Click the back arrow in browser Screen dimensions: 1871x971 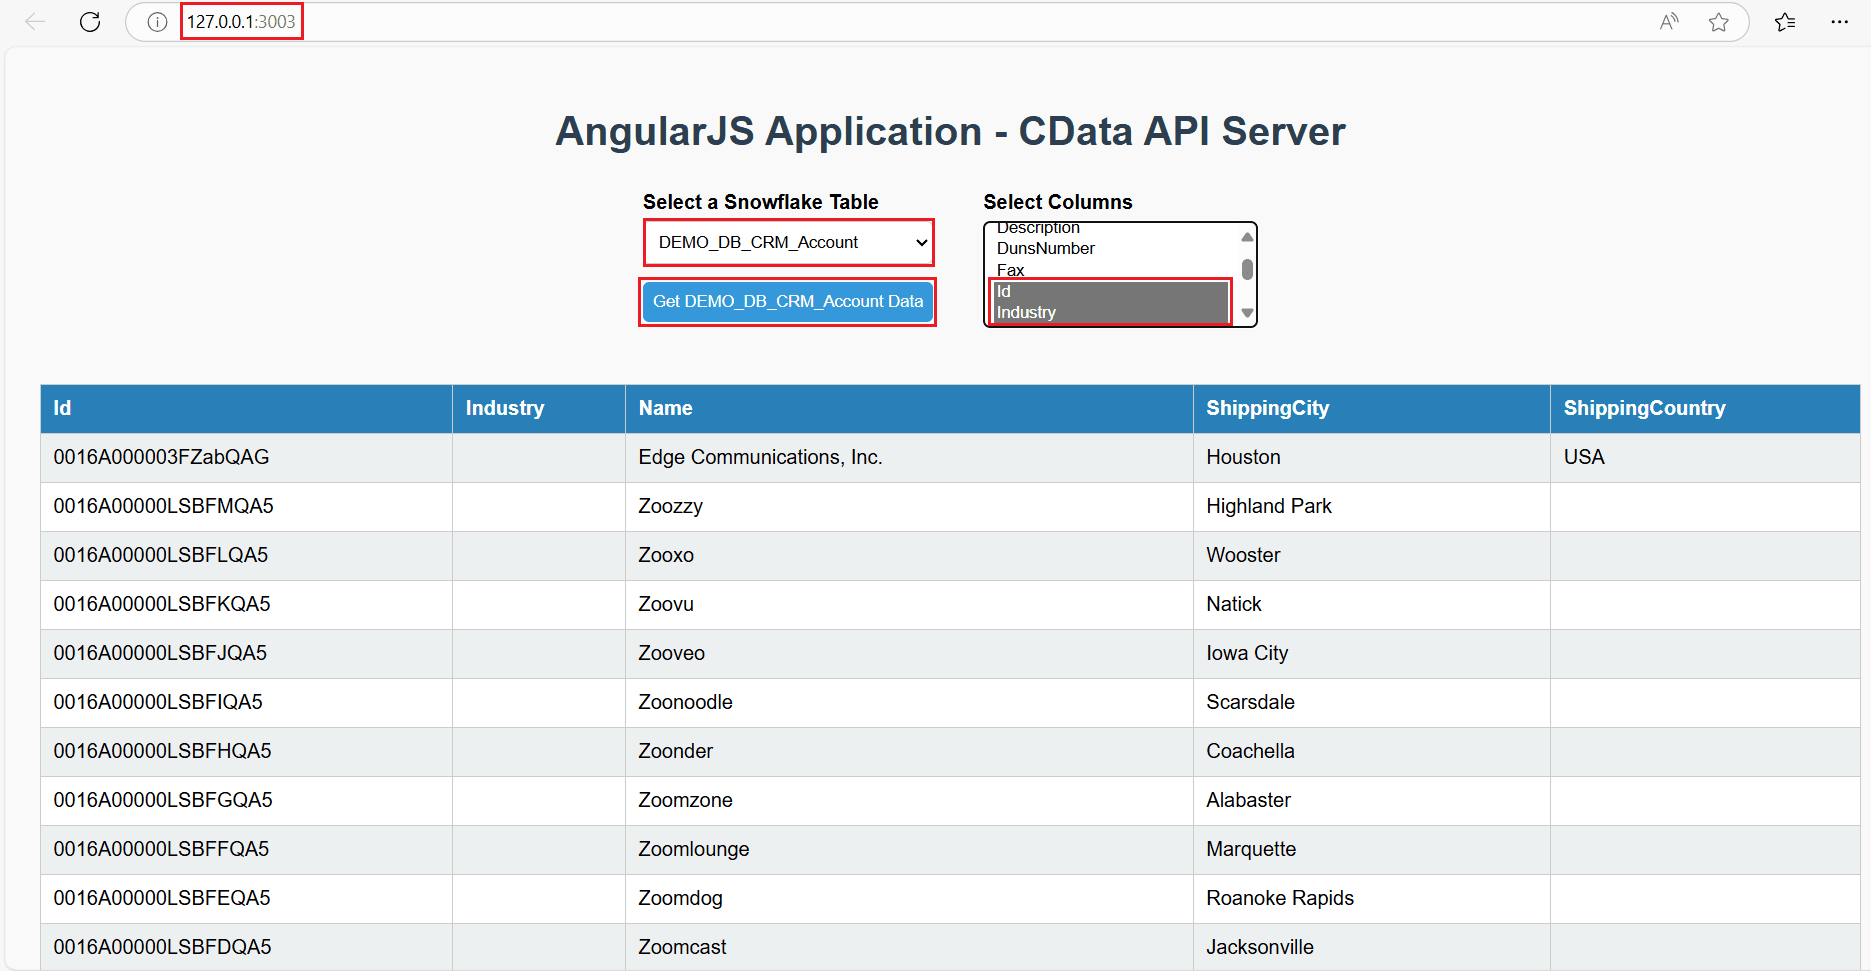tap(35, 22)
